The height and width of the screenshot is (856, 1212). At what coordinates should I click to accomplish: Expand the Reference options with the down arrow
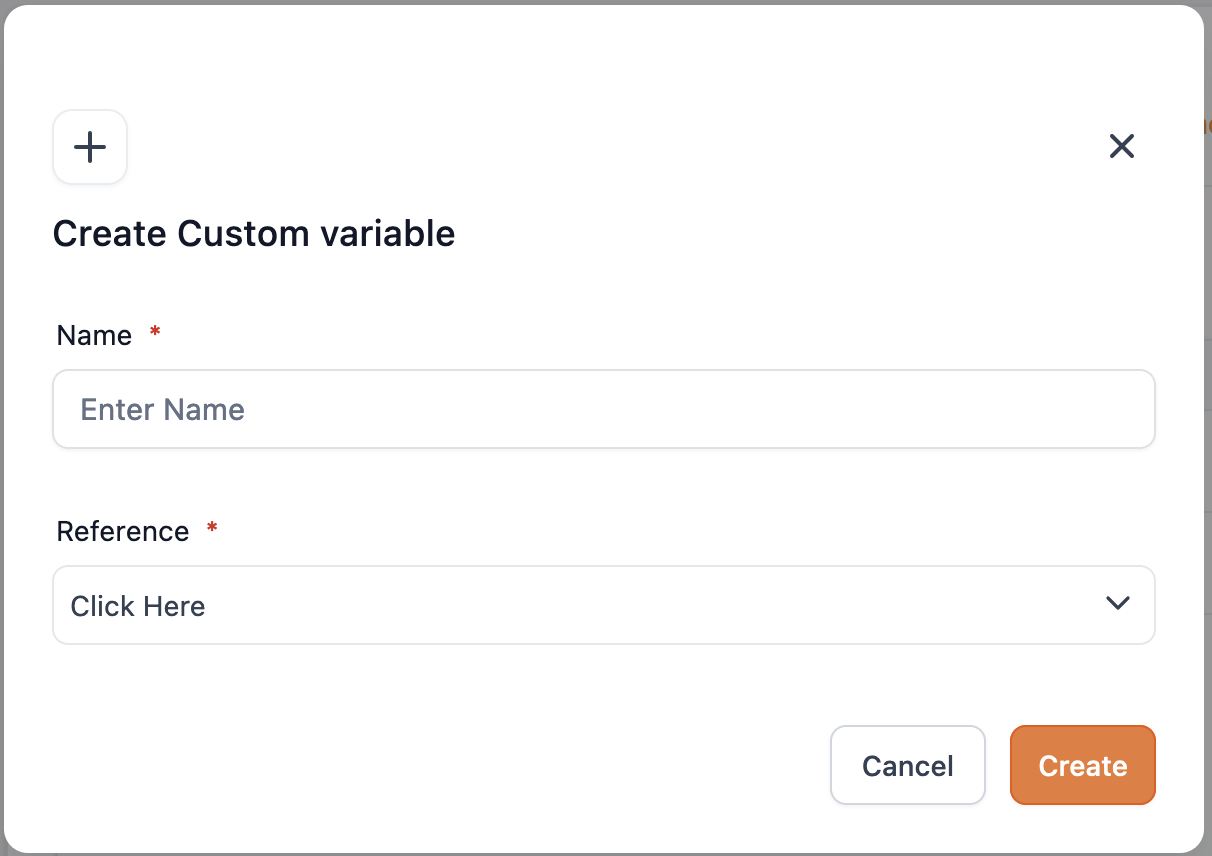[1117, 604]
